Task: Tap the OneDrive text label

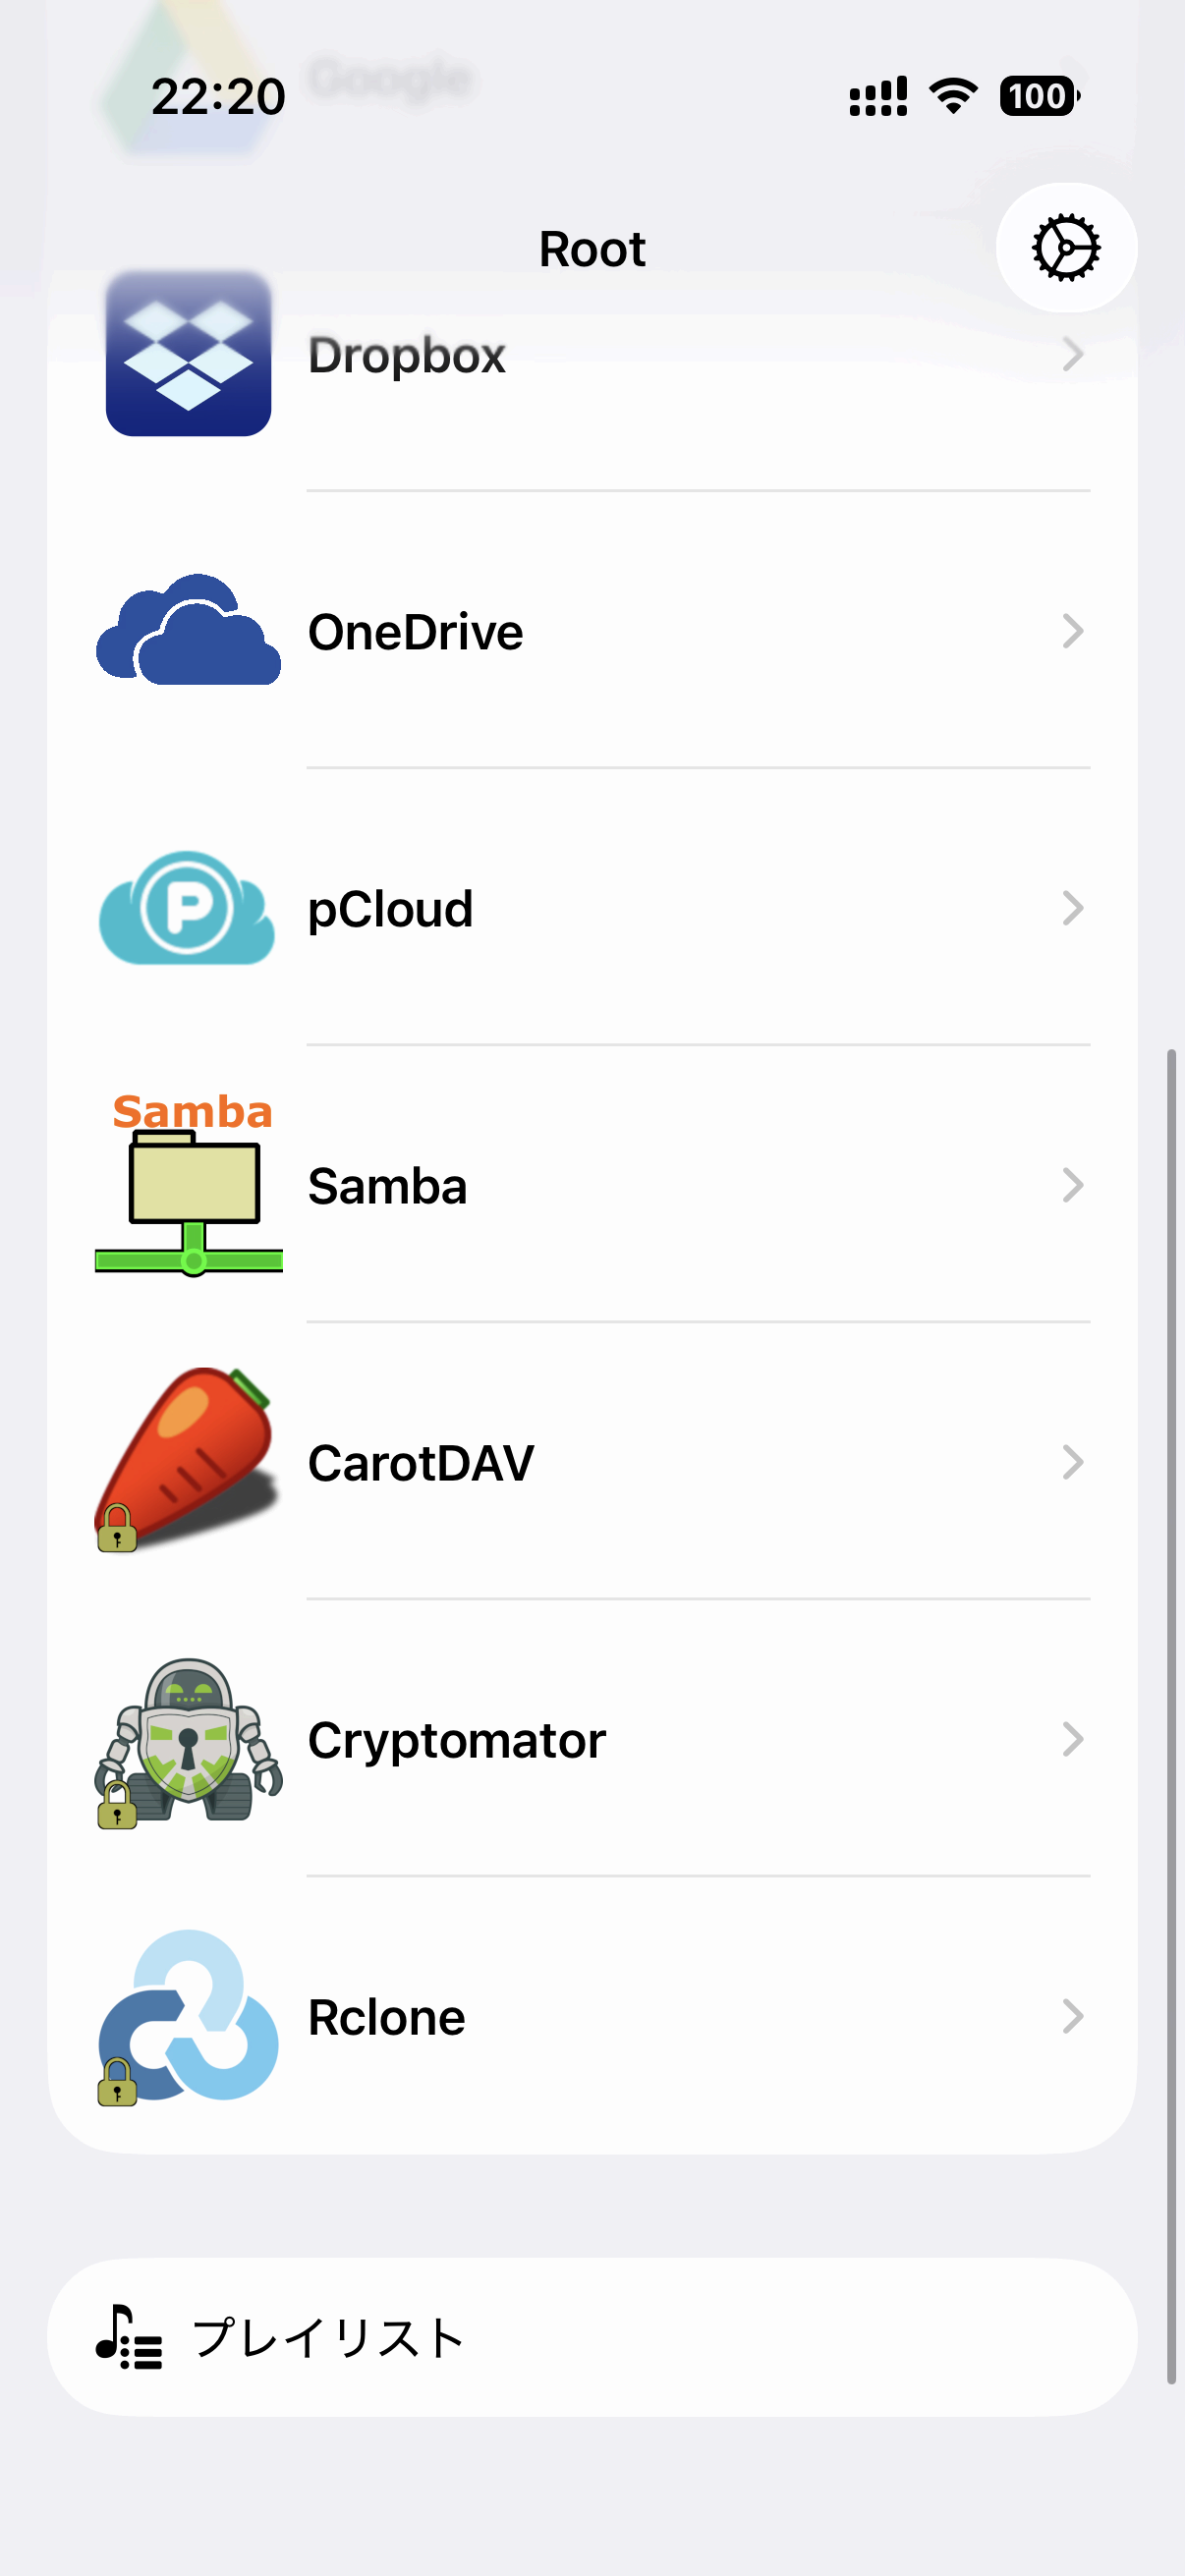Action: [x=415, y=632]
